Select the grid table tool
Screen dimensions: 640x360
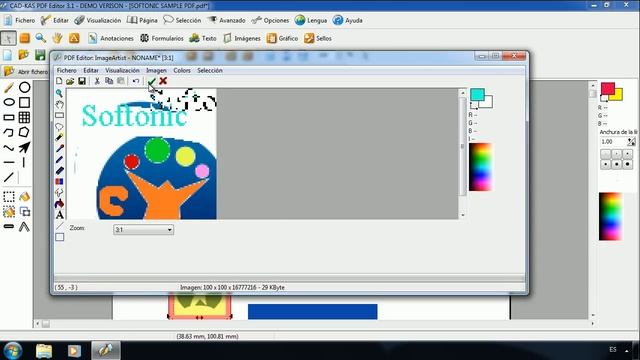point(24,117)
